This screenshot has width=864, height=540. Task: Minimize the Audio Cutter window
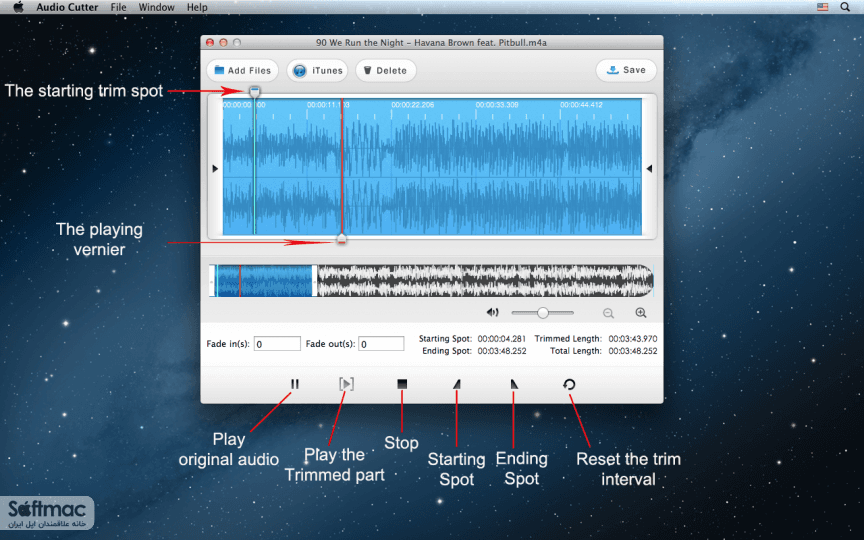tap(223, 42)
